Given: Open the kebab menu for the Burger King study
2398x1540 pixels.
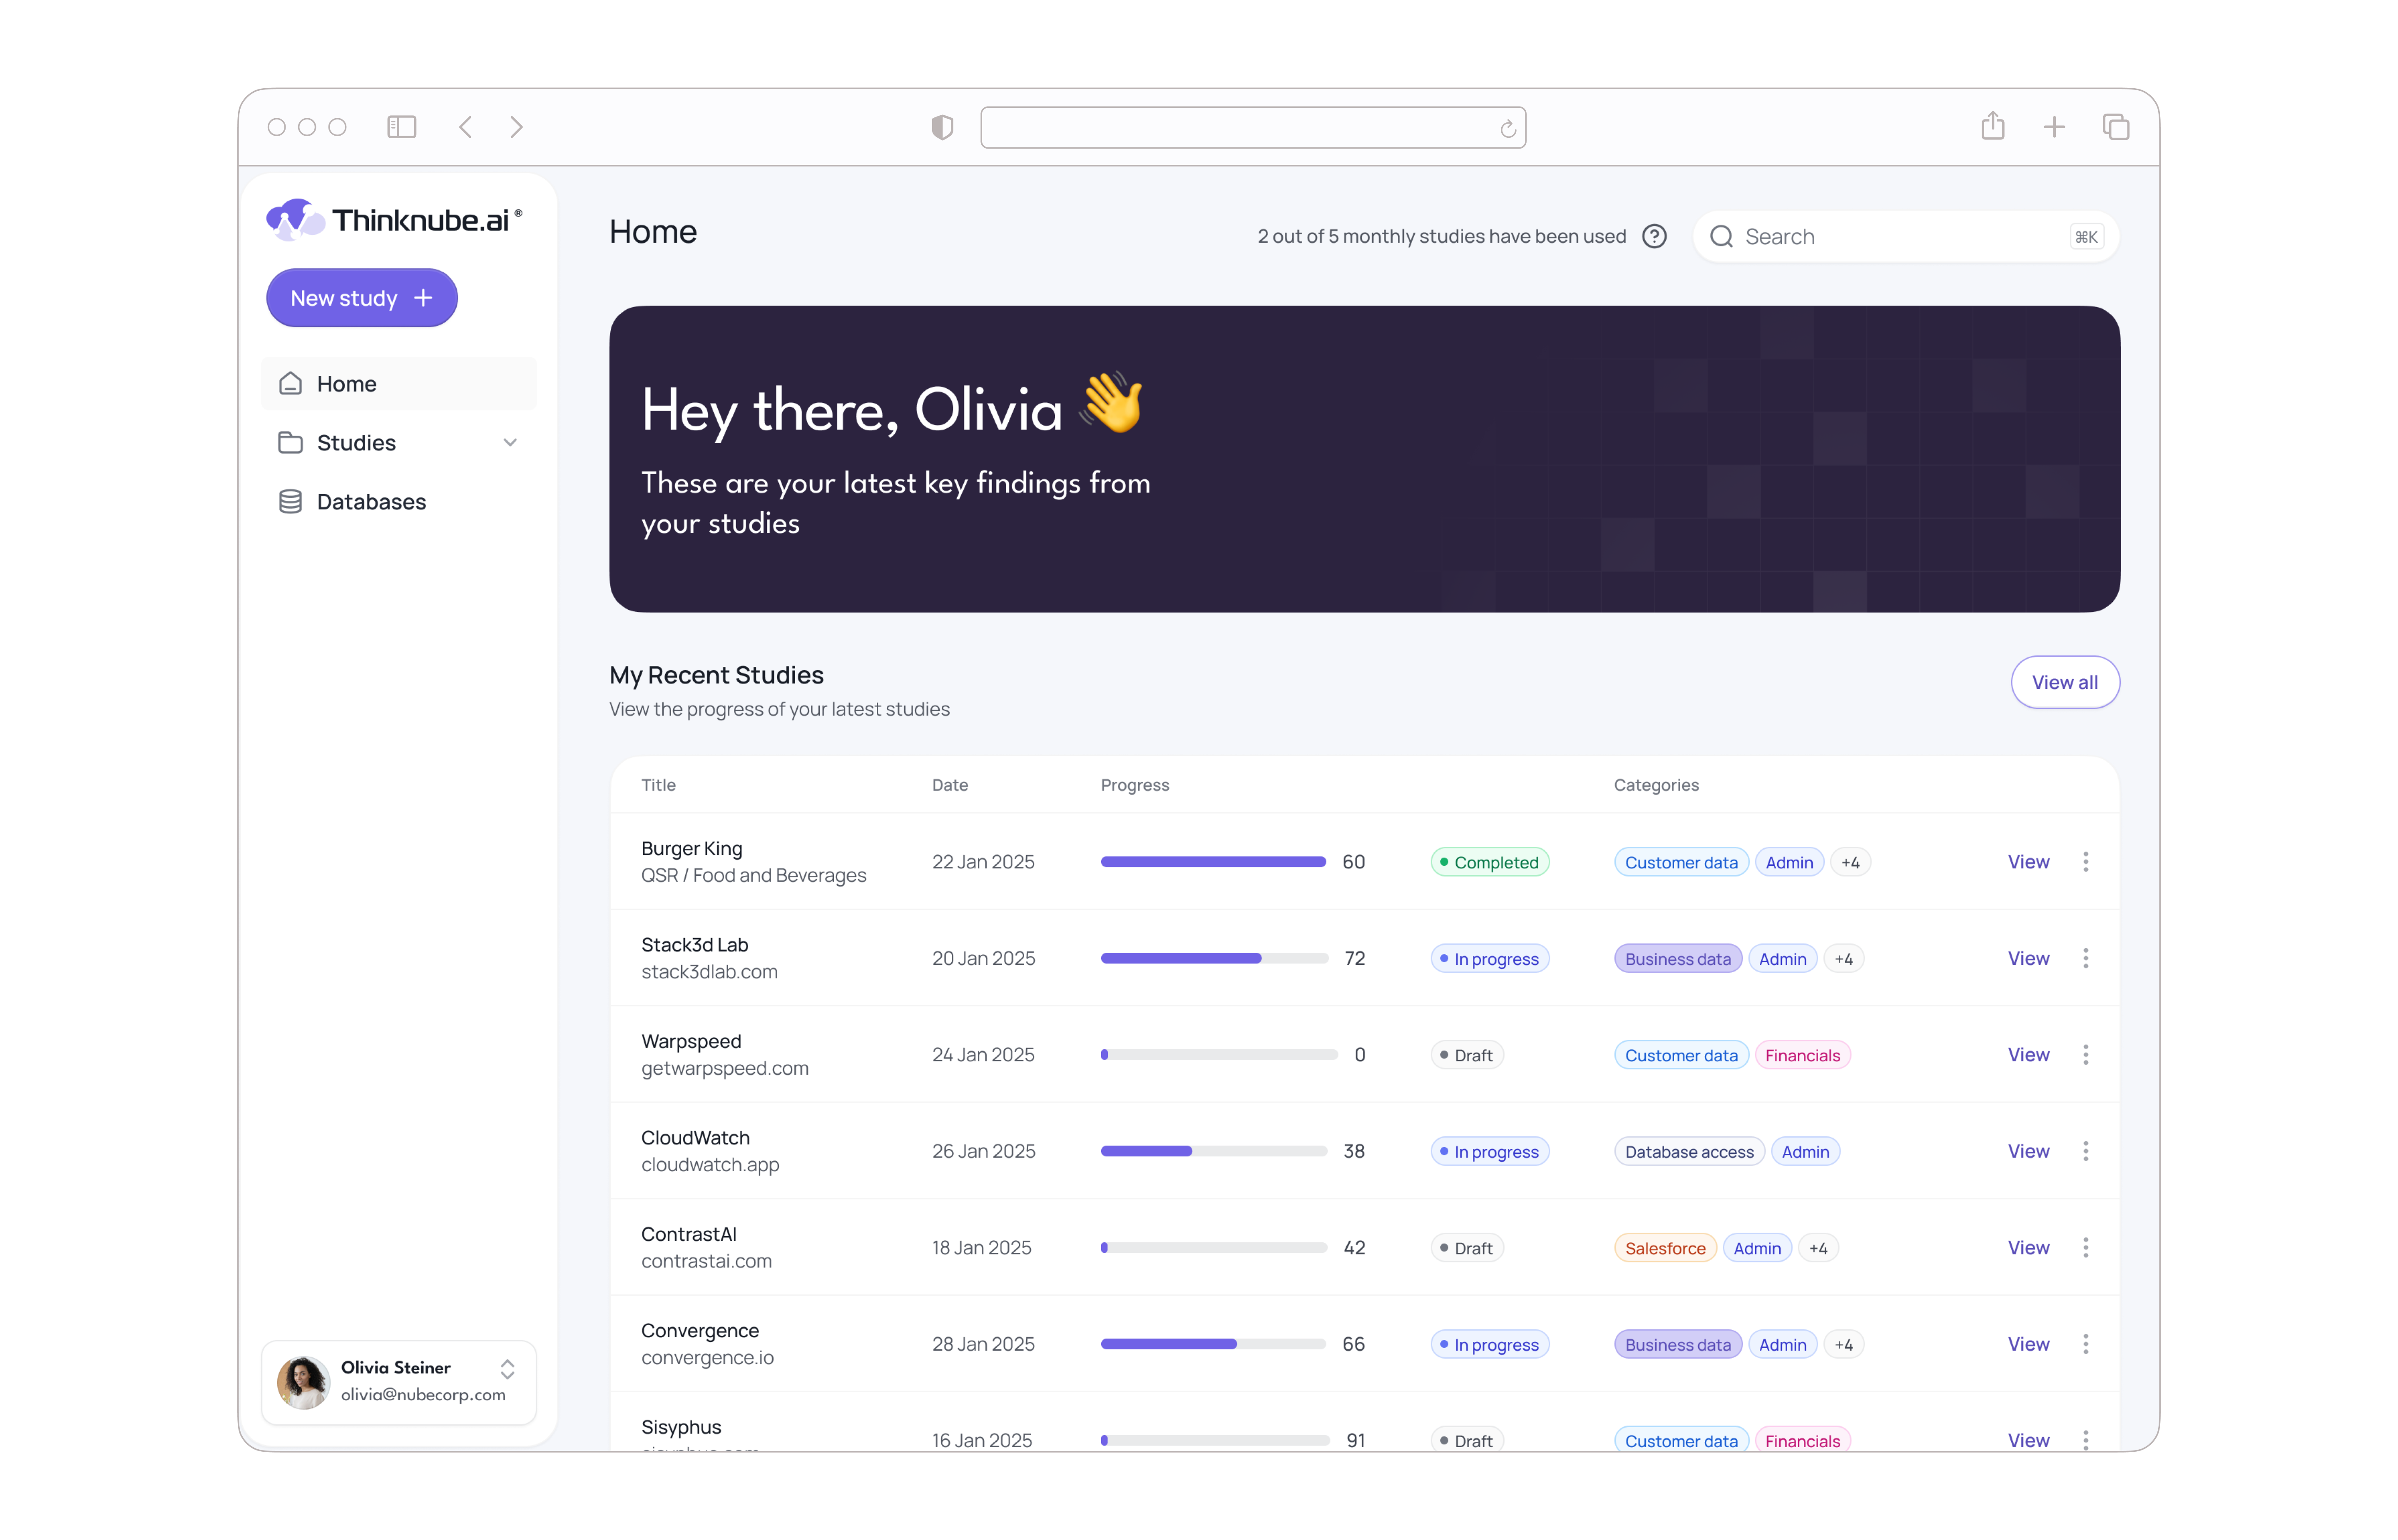Looking at the screenshot, I should pyautogui.click(x=2086, y=861).
